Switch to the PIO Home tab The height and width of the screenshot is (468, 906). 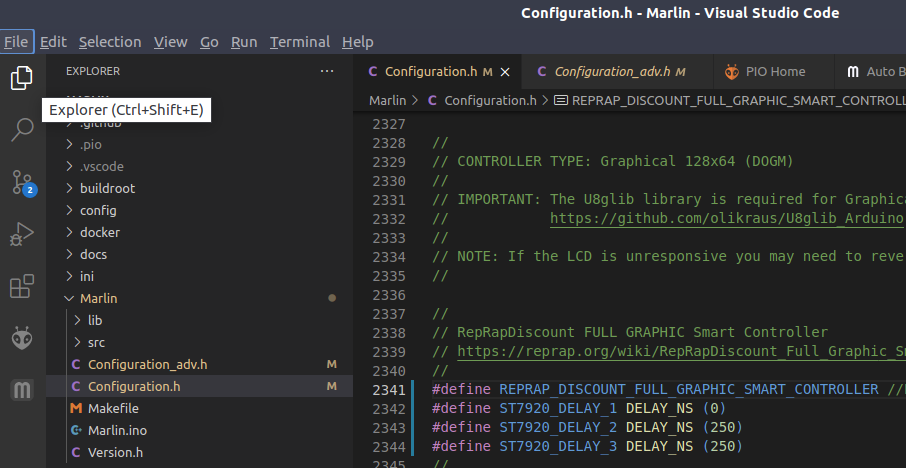coord(775,72)
